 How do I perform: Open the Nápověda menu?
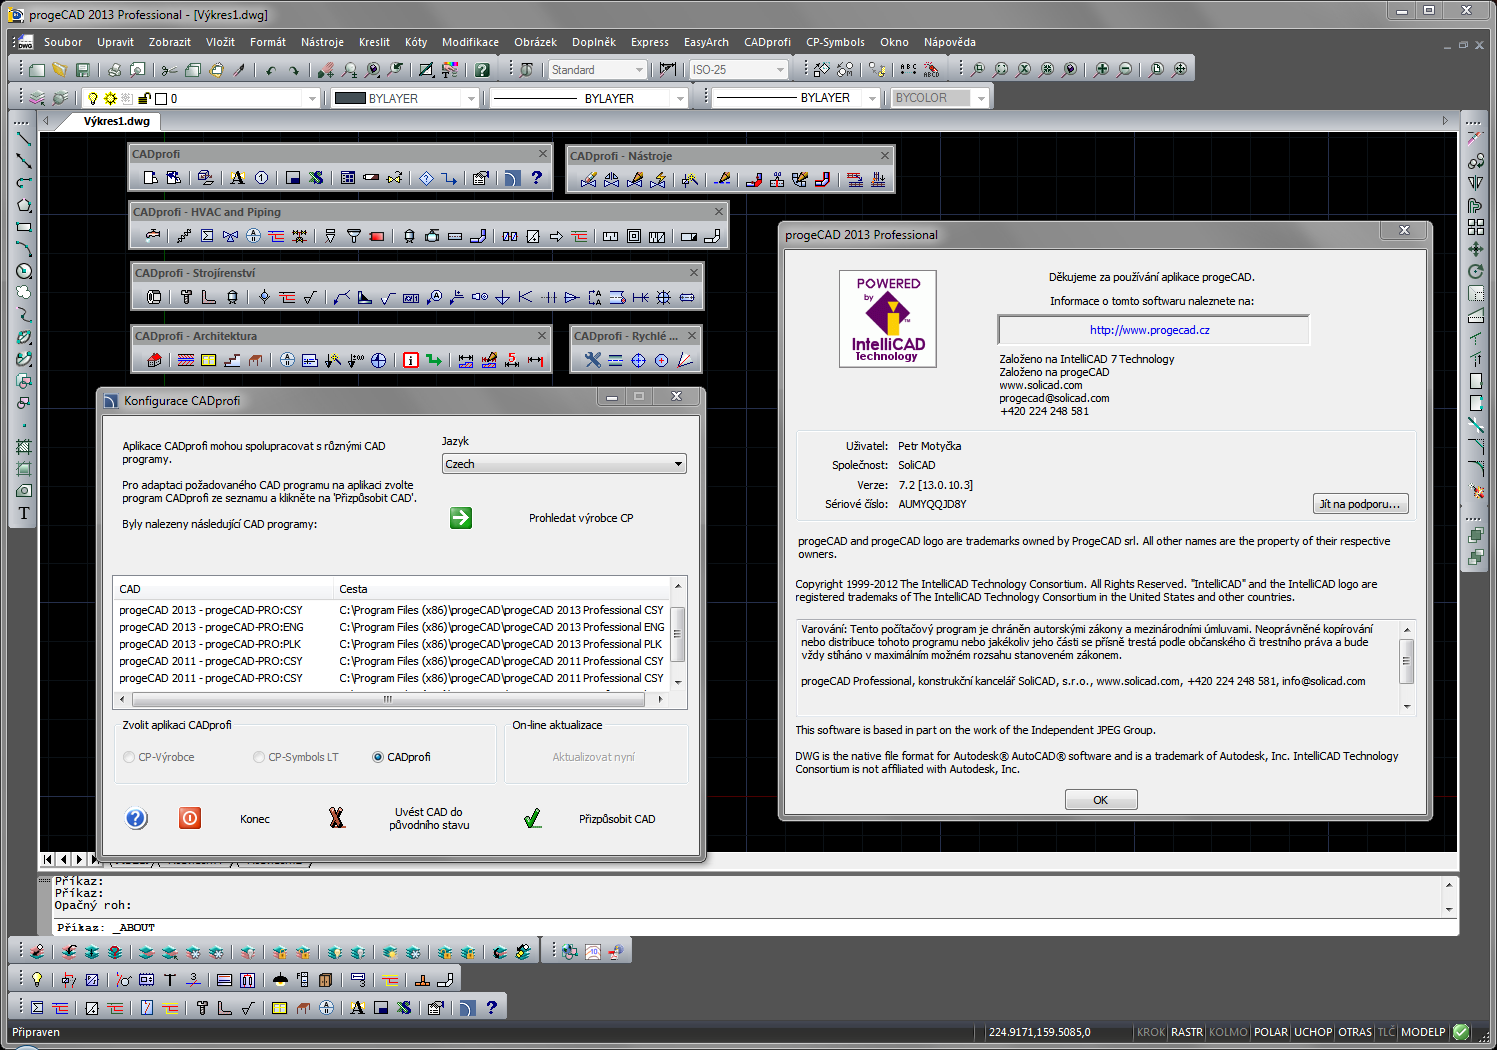tap(949, 42)
